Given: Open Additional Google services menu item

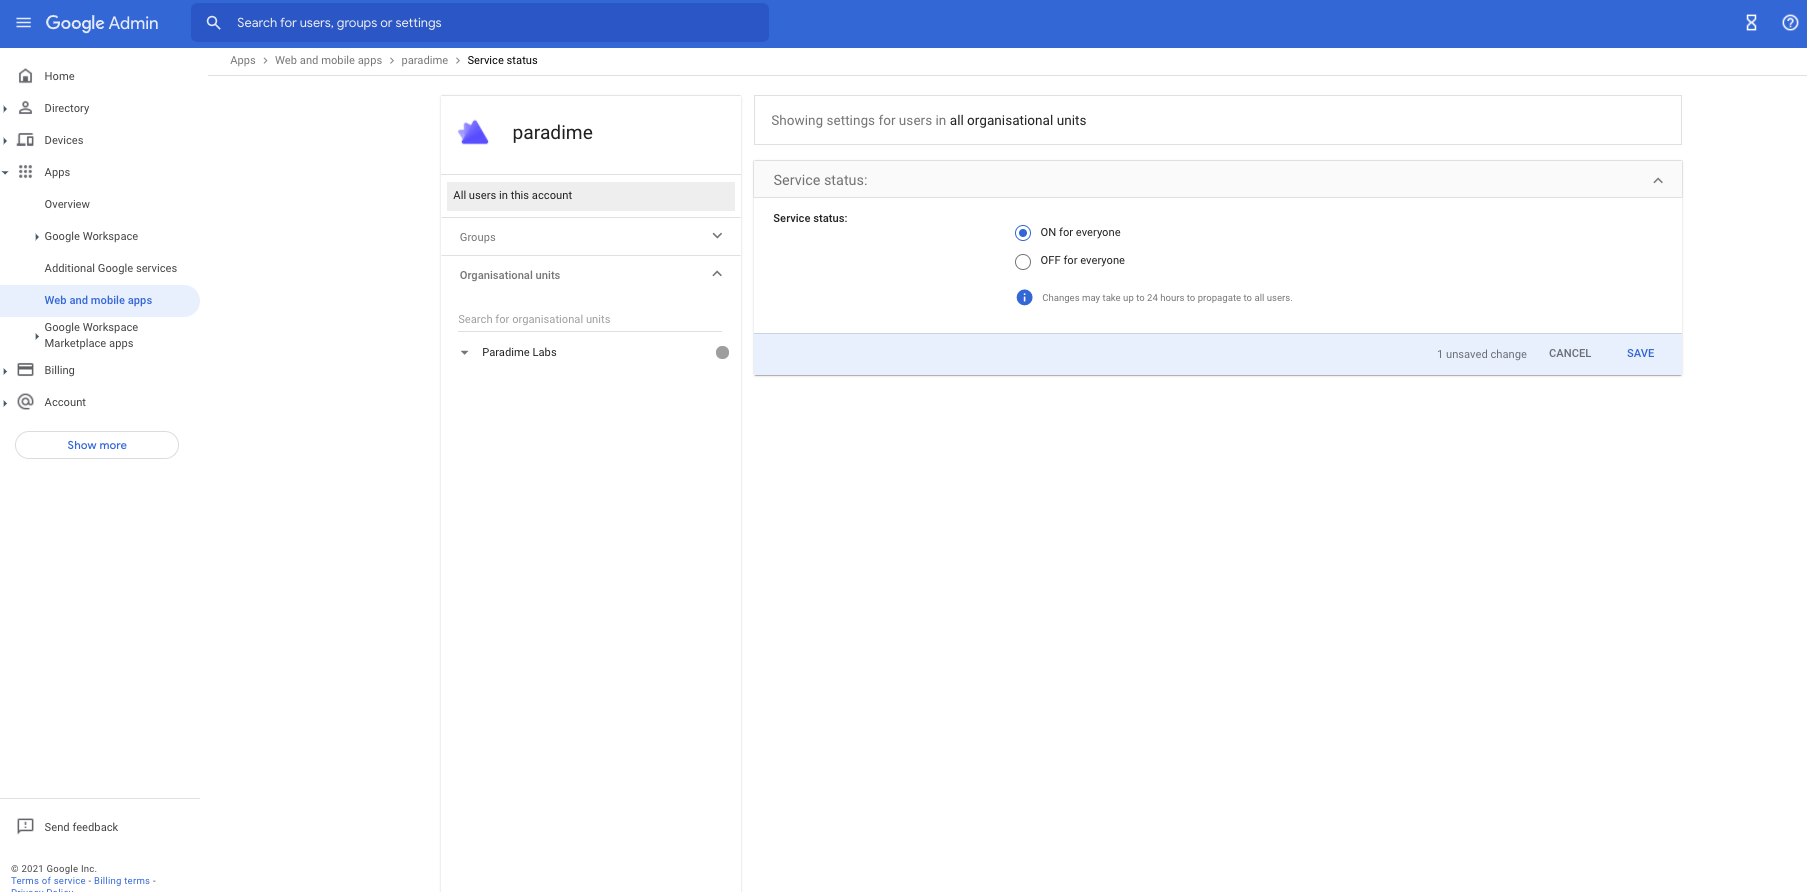Looking at the screenshot, I should [110, 268].
